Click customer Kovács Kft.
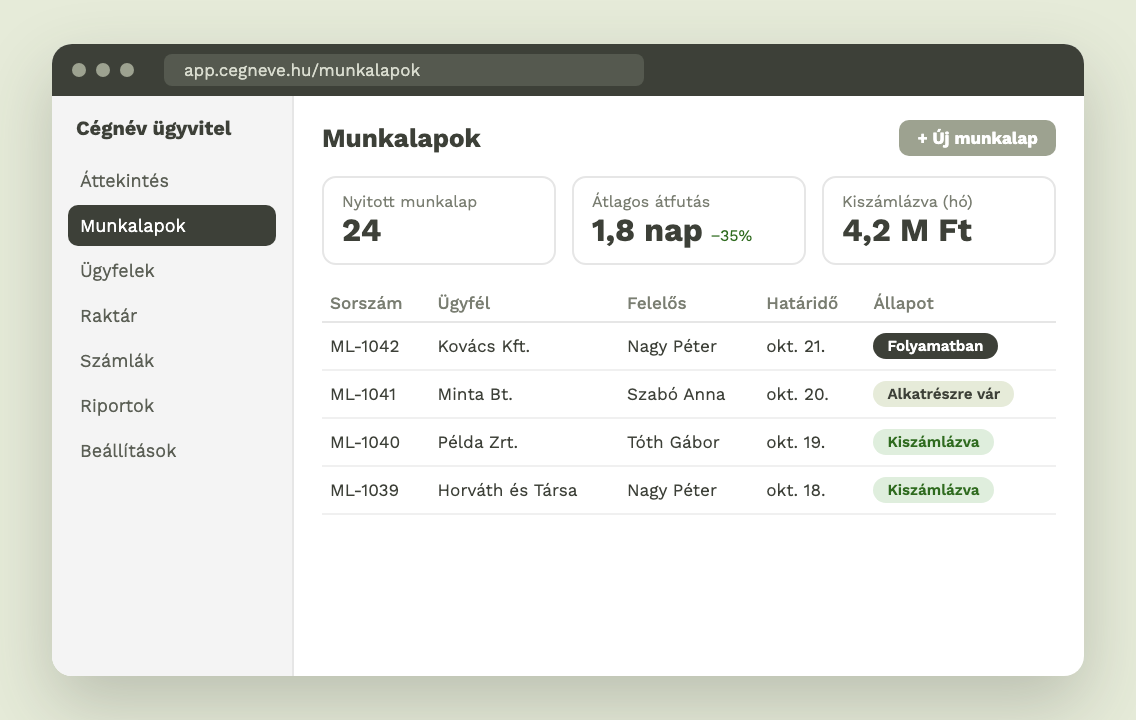 click(x=483, y=346)
